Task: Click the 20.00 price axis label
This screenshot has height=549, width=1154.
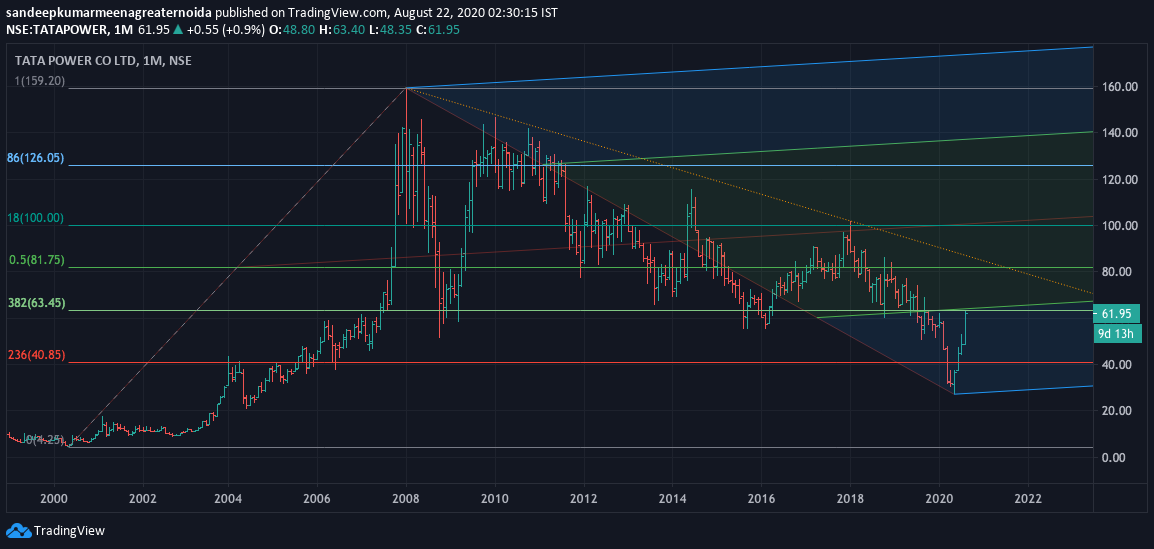Action: click(1119, 411)
